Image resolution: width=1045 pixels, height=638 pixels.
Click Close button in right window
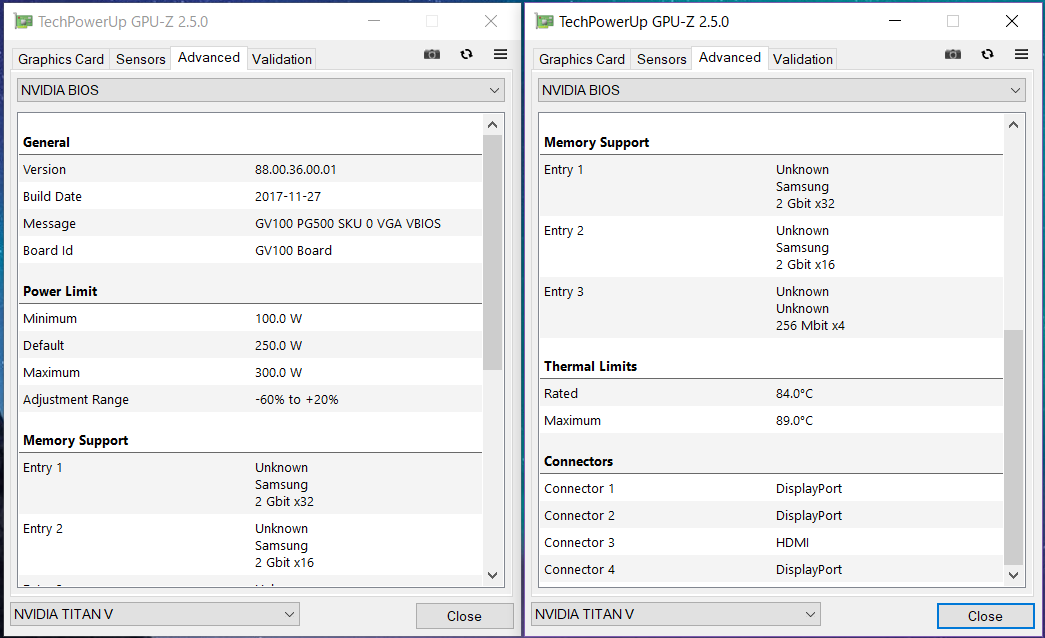pyautogui.click(x=986, y=616)
